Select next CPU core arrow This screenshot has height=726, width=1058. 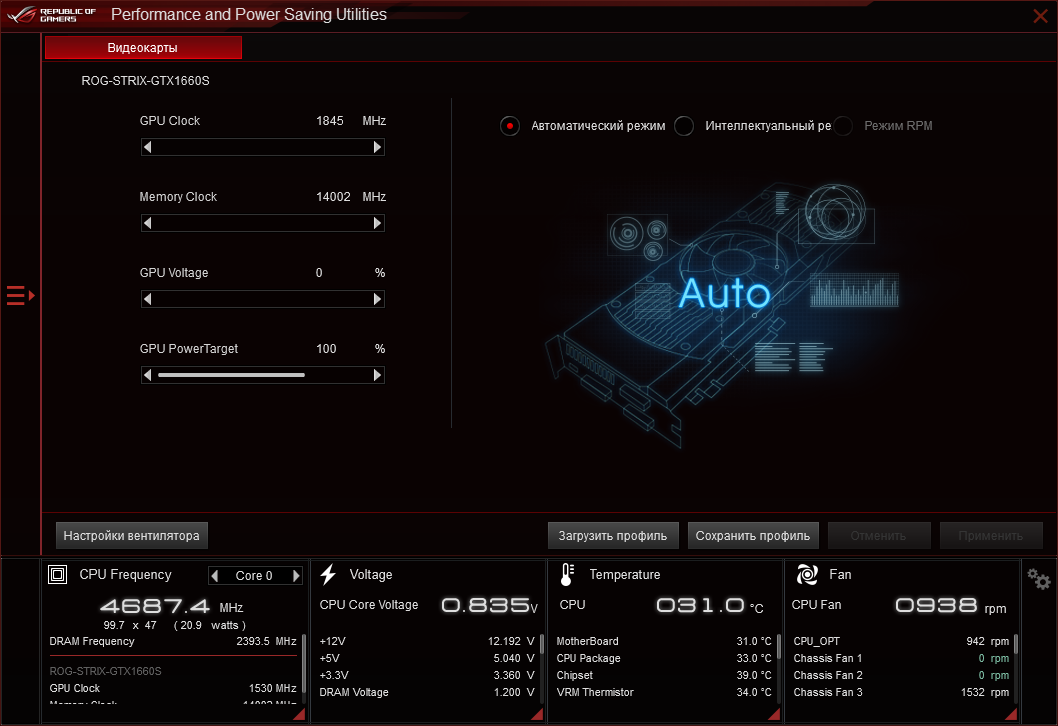[x=296, y=576]
